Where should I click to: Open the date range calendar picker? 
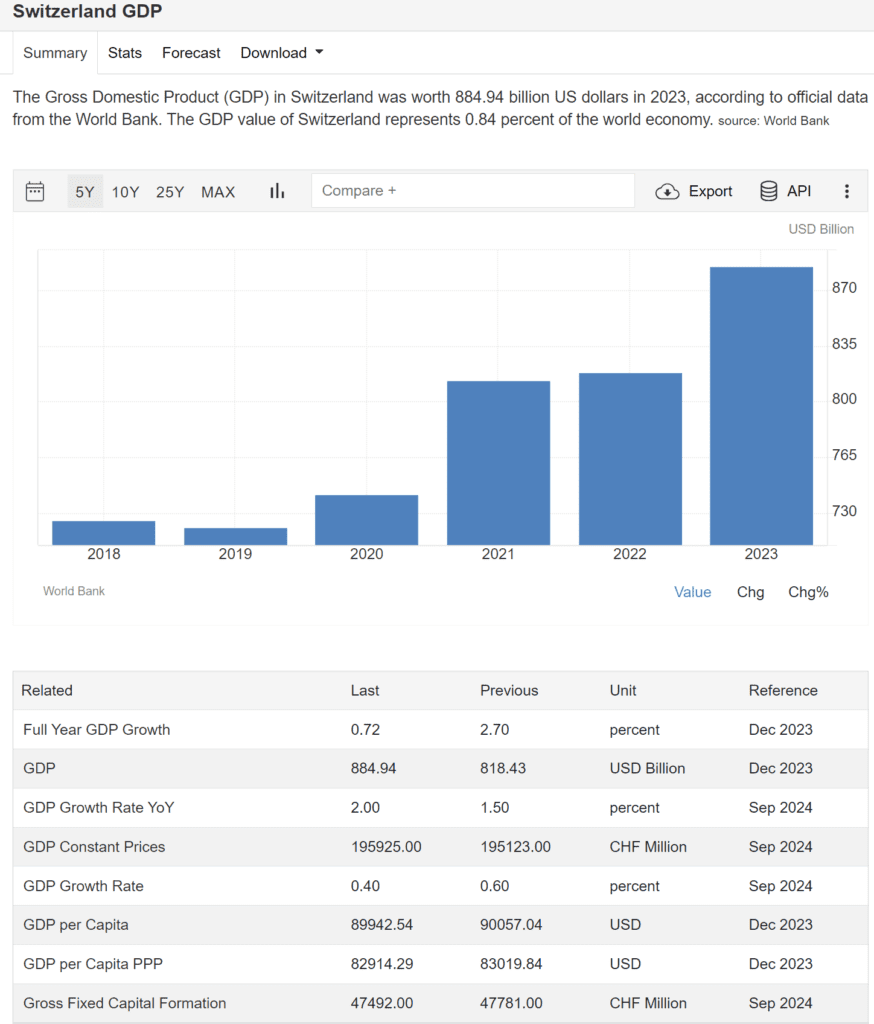tap(35, 191)
